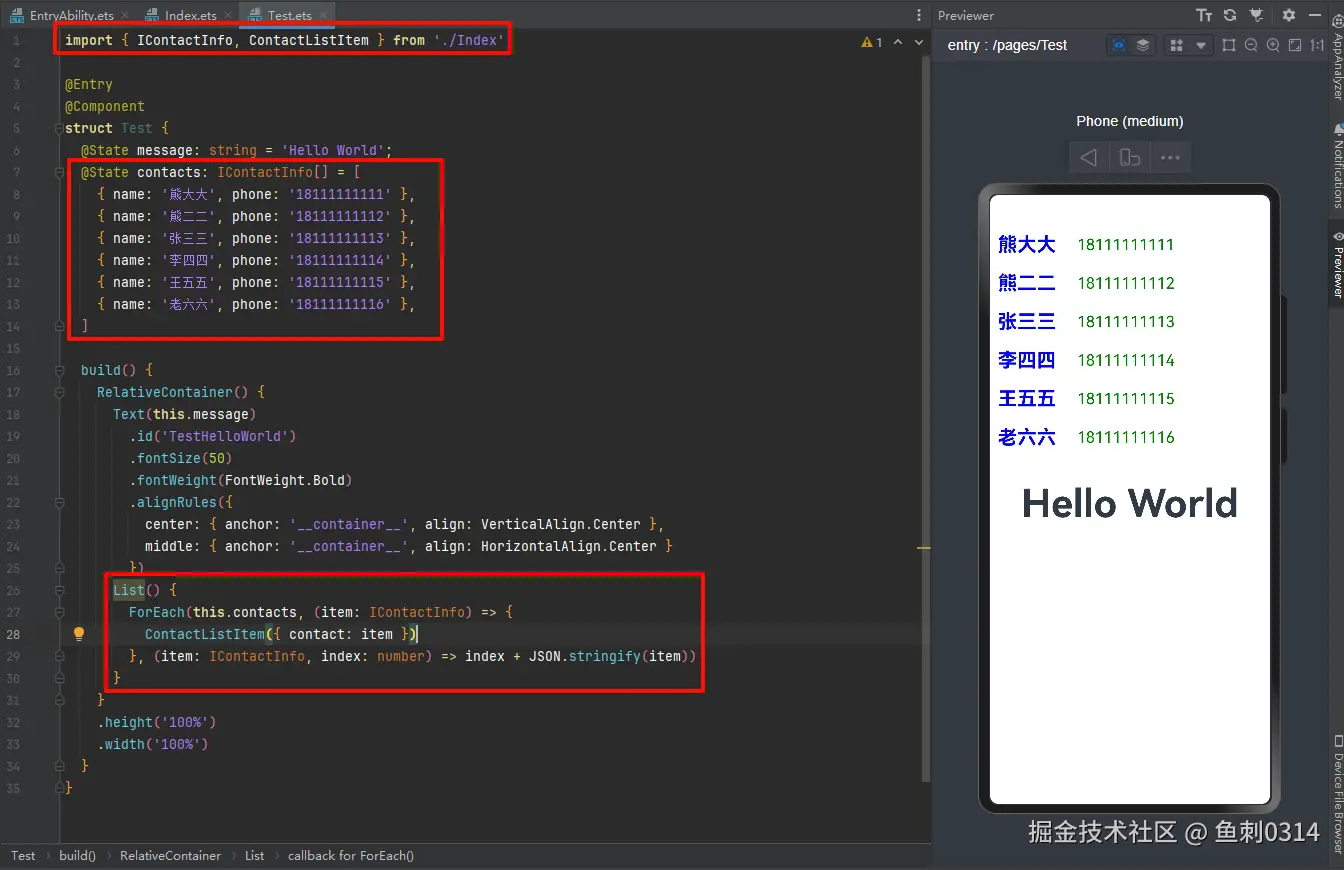Collapse RelativeContainer block on line 17
This screenshot has width=1344, height=870.
pyautogui.click(x=60, y=392)
